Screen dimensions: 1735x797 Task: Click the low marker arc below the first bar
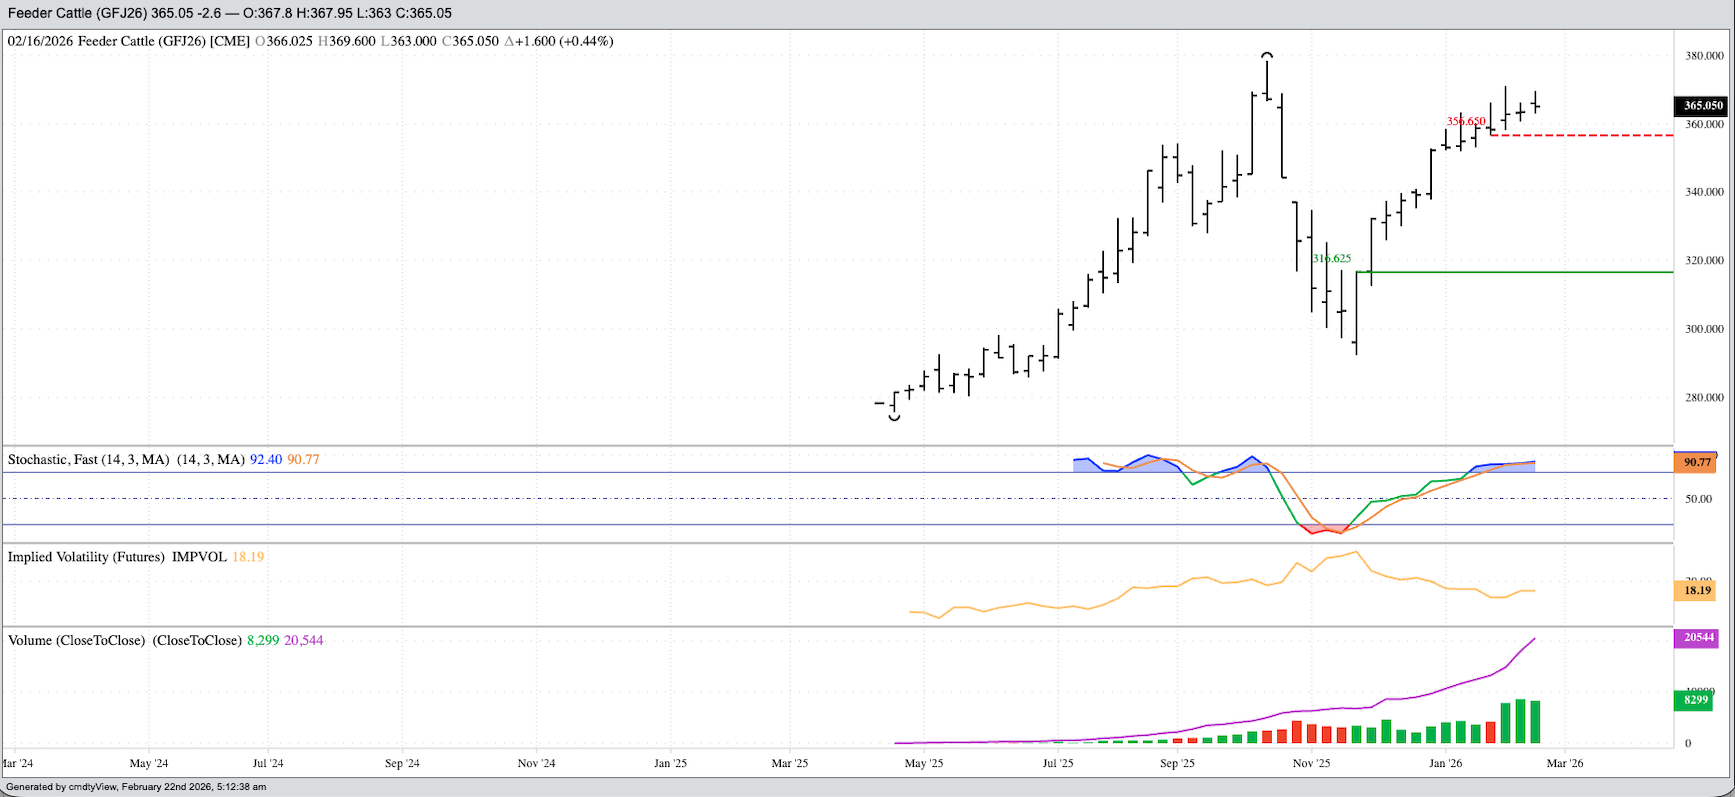[x=894, y=417]
